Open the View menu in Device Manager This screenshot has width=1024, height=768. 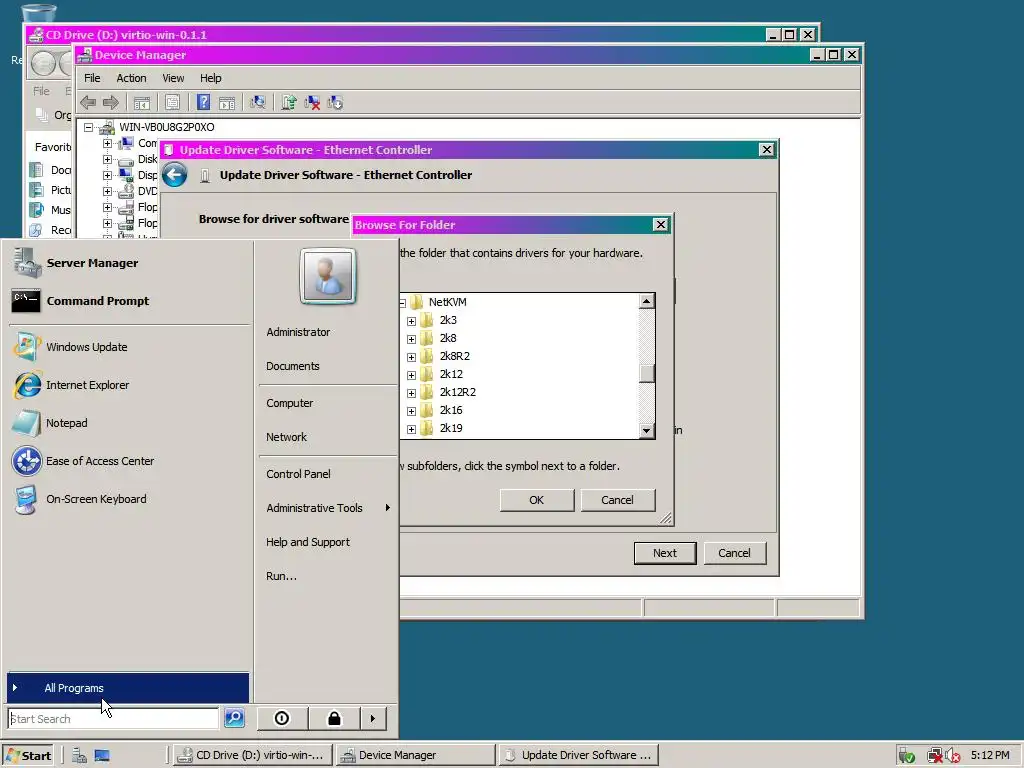click(173, 78)
